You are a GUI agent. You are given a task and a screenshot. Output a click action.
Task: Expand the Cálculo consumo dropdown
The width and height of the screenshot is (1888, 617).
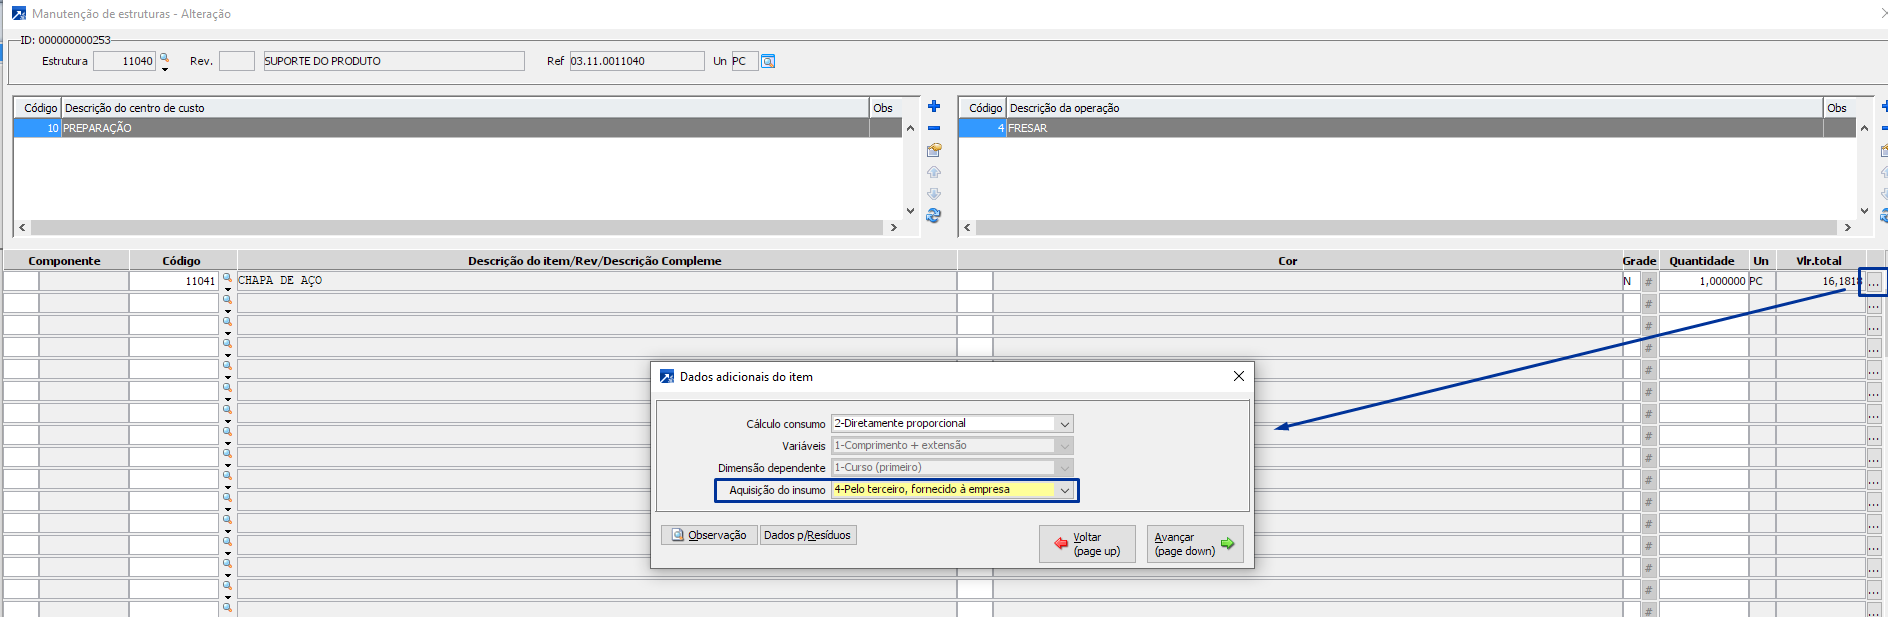(x=1065, y=424)
